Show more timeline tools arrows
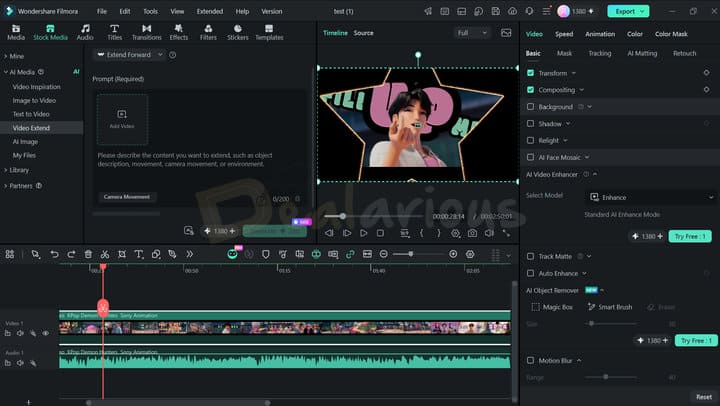This screenshot has width=720, height=406. 190,254
